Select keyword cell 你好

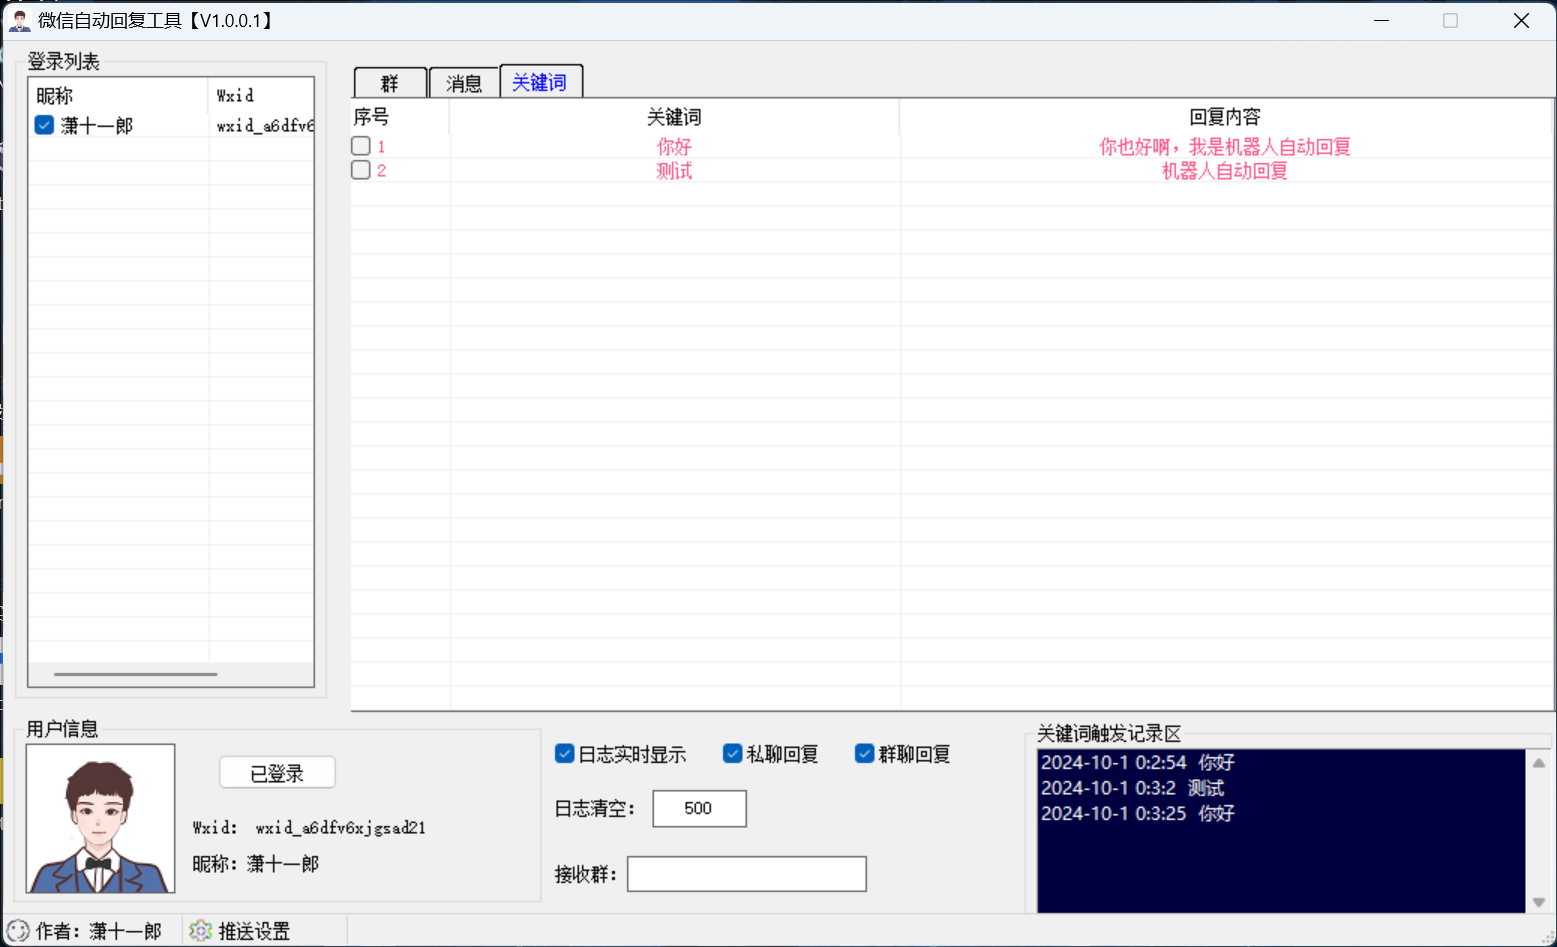tap(674, 147)
